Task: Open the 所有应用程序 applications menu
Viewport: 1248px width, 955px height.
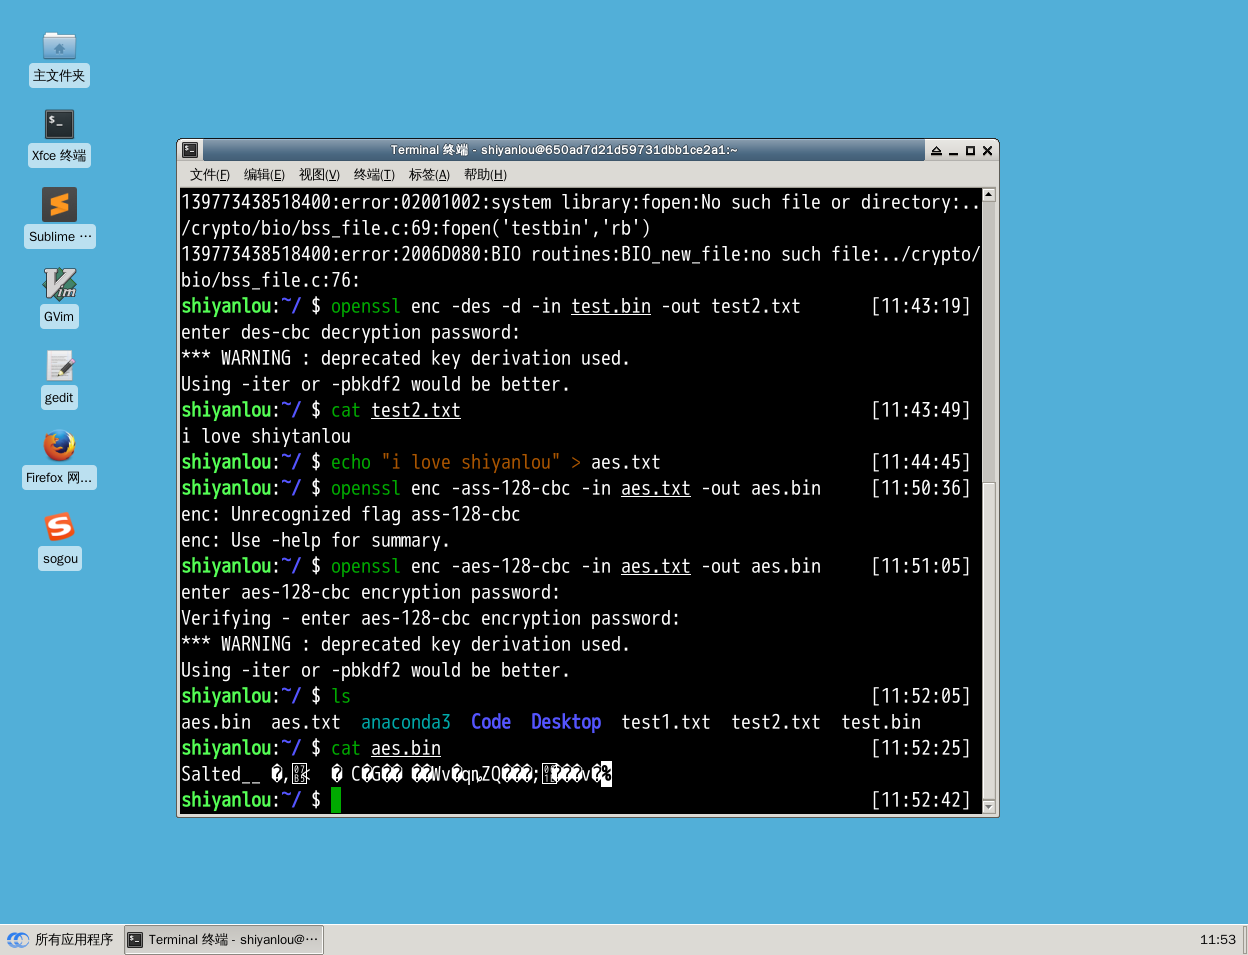Action: click(x=62, y=940)
